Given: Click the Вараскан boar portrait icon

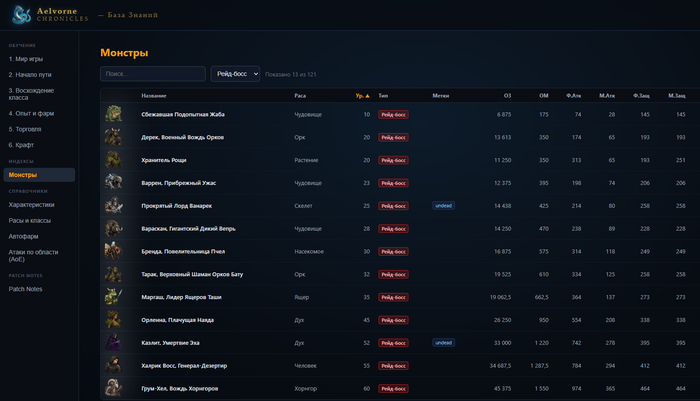Looking at the screenshot, I should (x=113, y=228).
